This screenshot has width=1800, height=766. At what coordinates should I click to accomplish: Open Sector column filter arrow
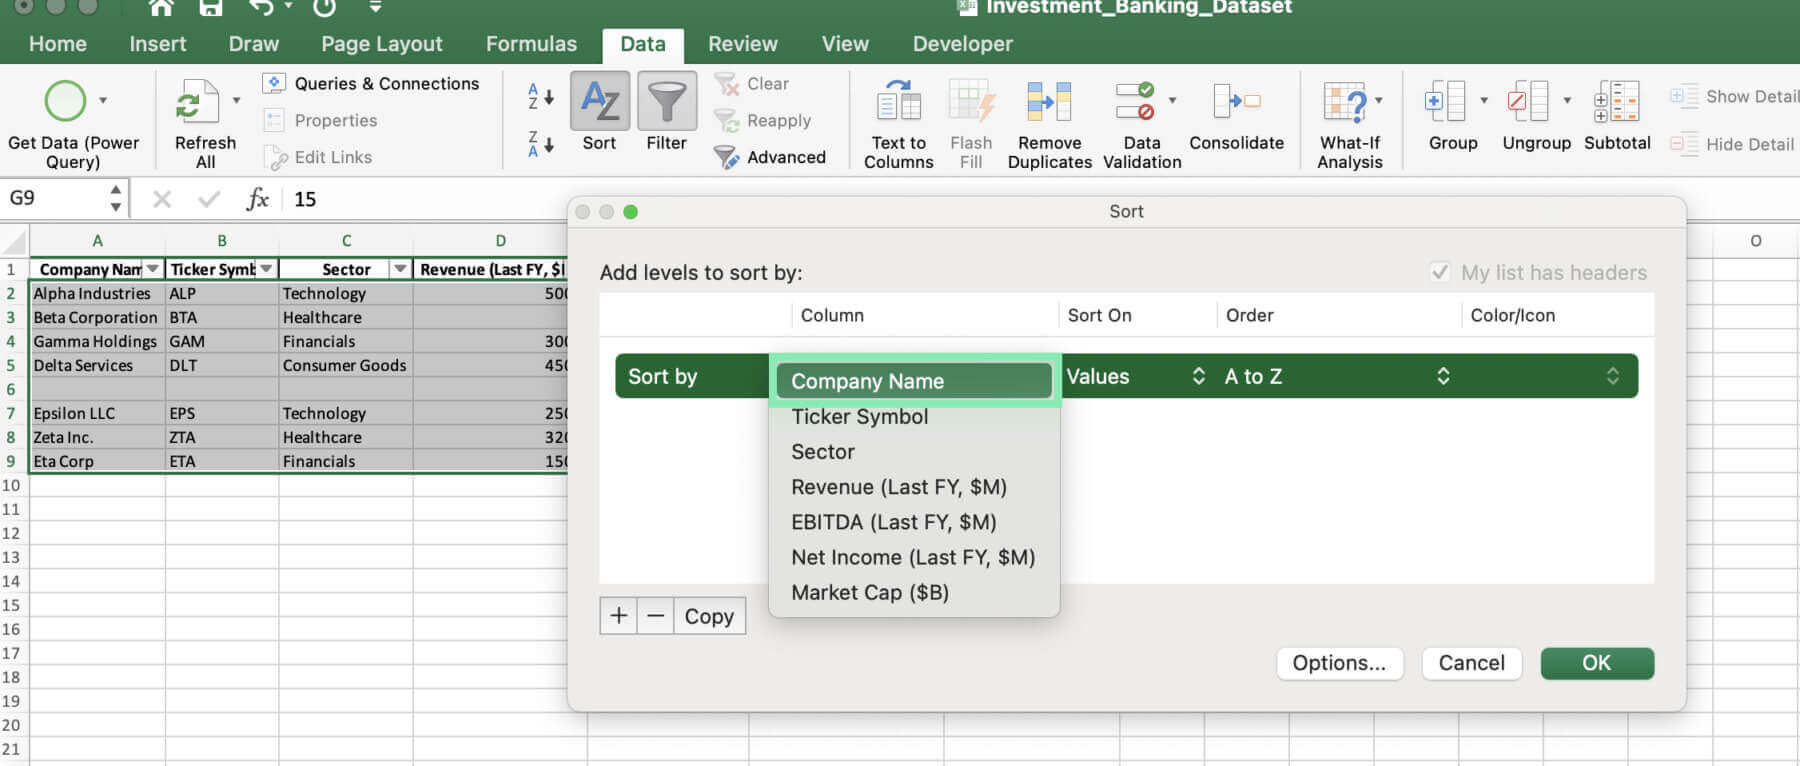tap(400, 269)
